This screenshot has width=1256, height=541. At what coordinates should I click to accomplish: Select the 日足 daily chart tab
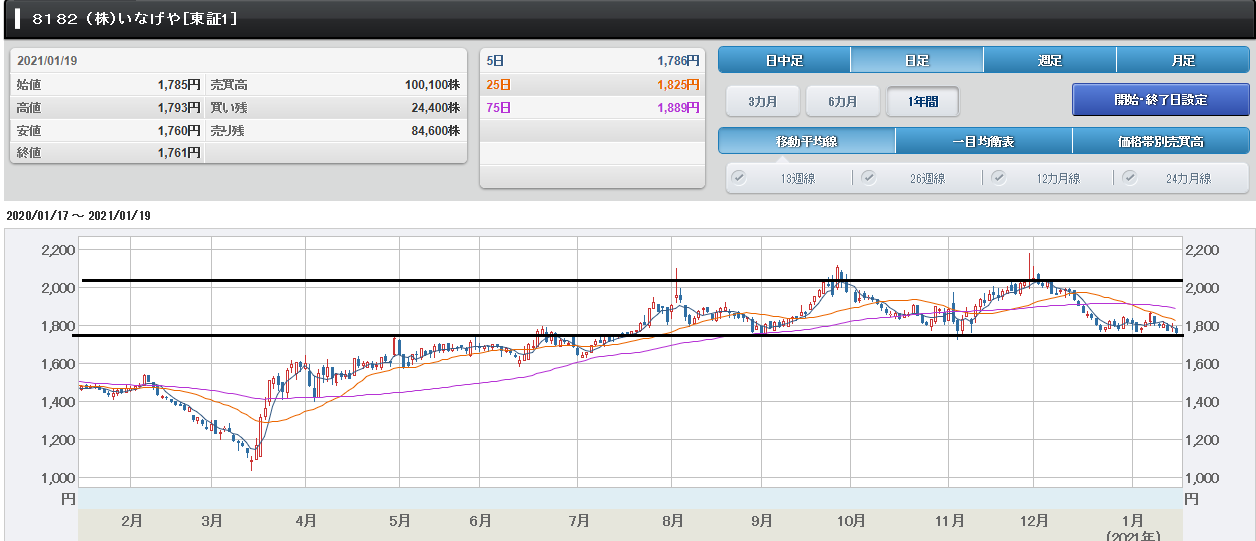pyautogui.click(x=917, y=60)
